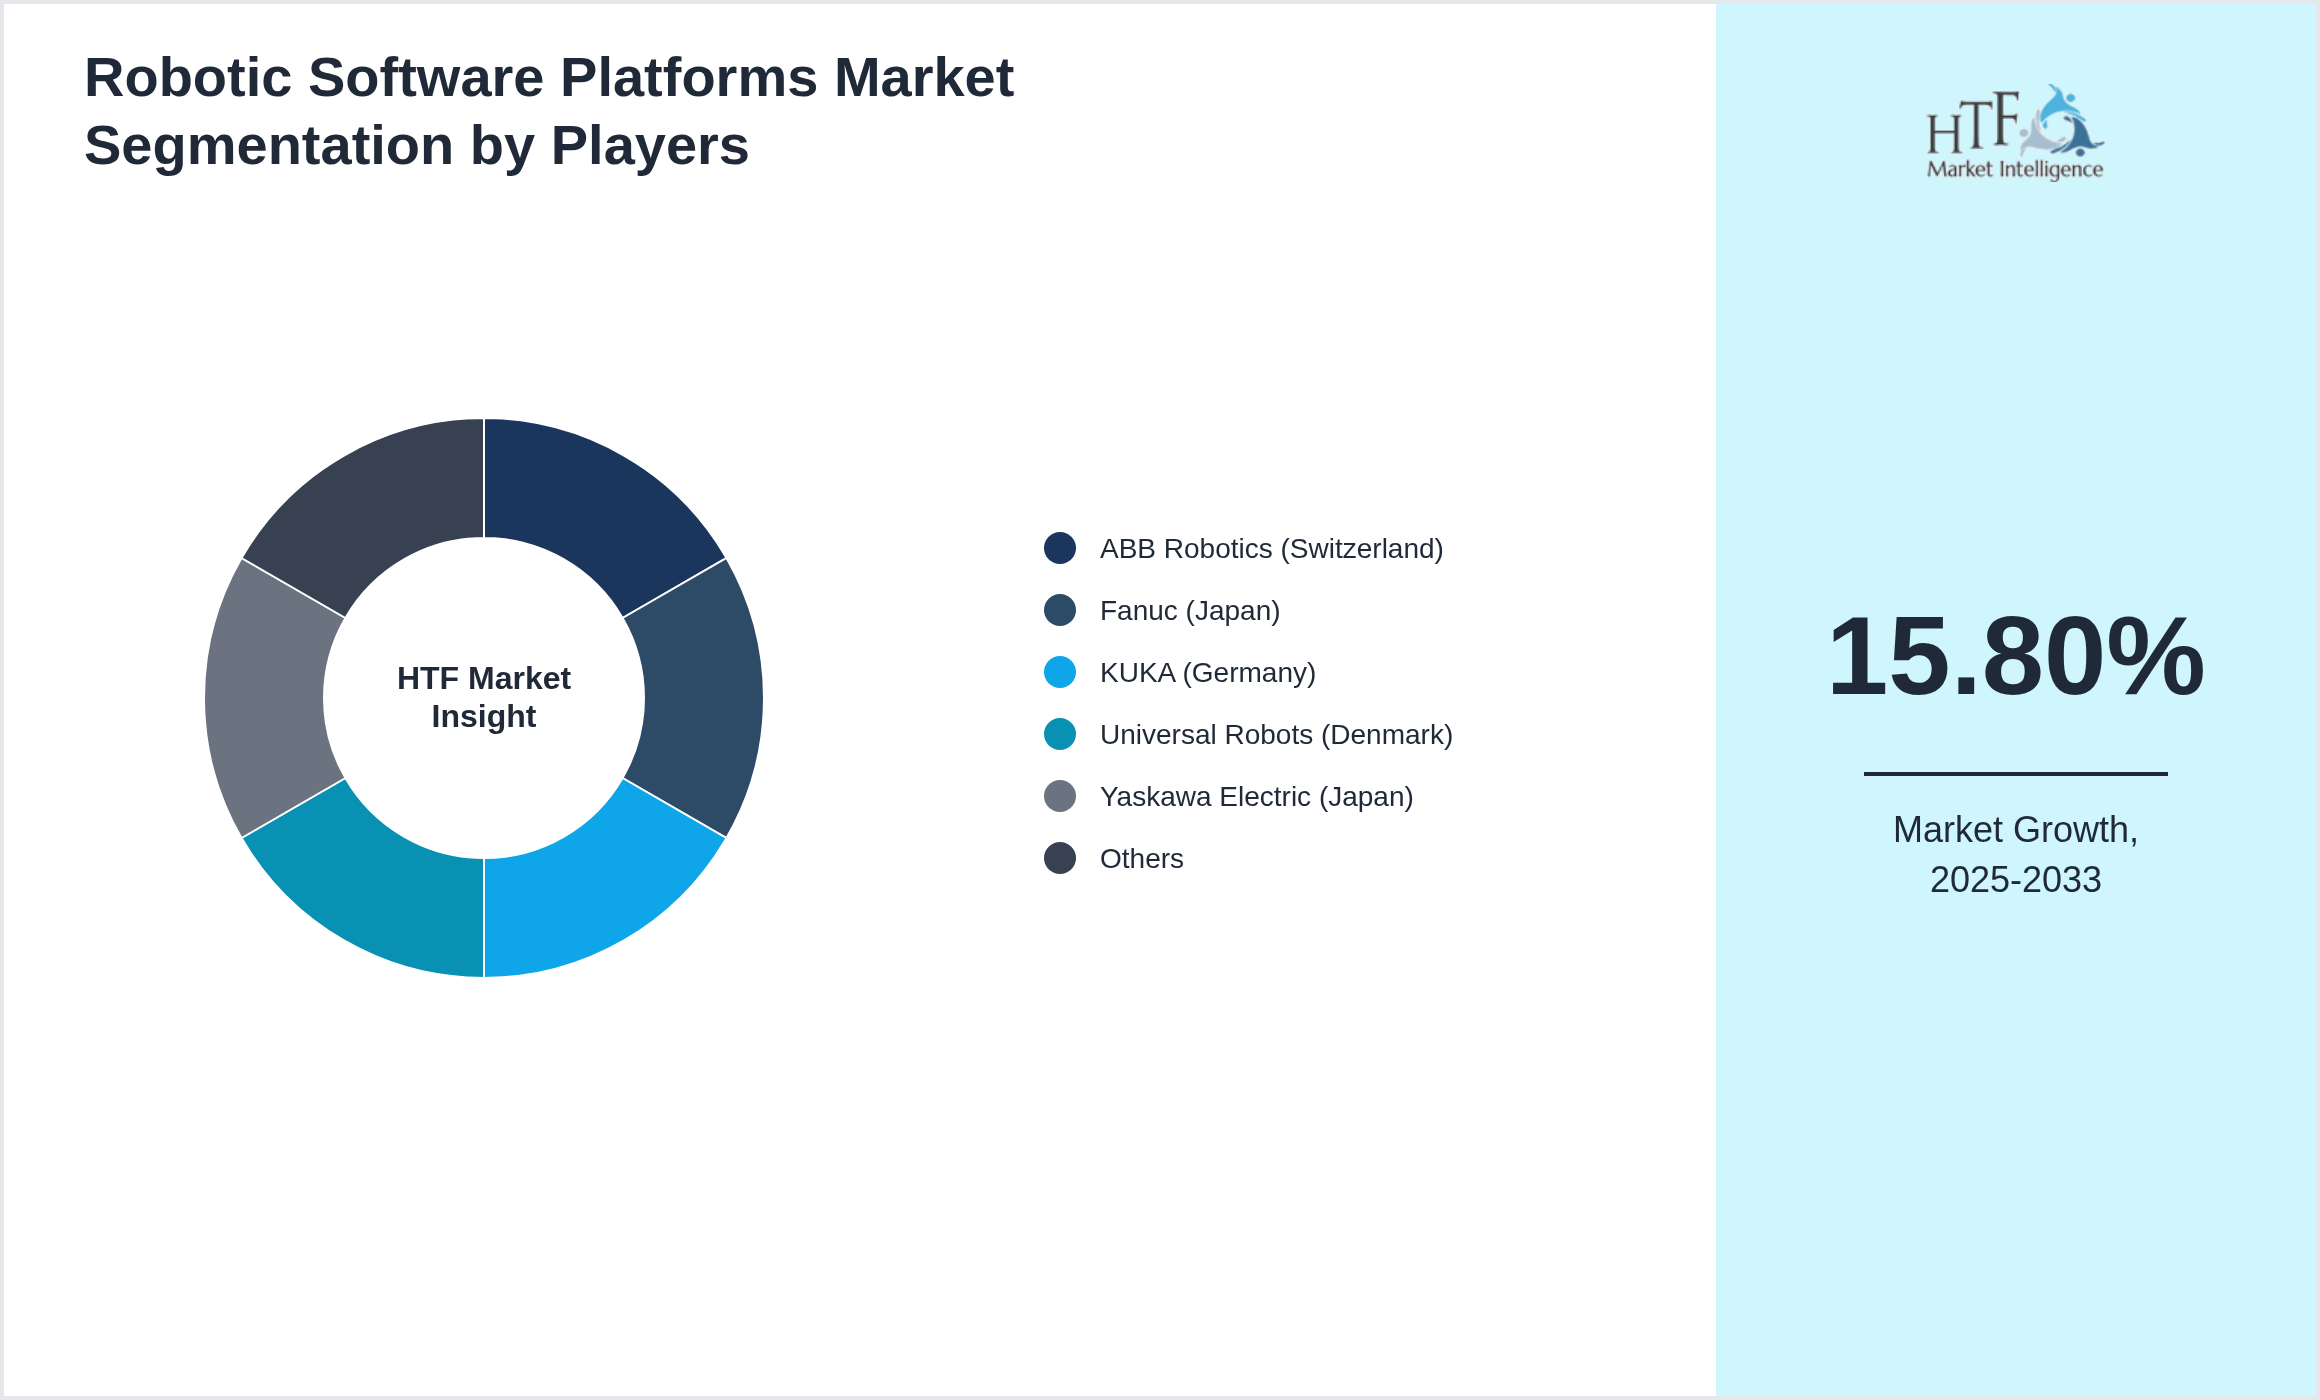Select the Universal Robots (Denmark) legend label
This screenshot has height=1400, width=2320.
coord(1276,734)
